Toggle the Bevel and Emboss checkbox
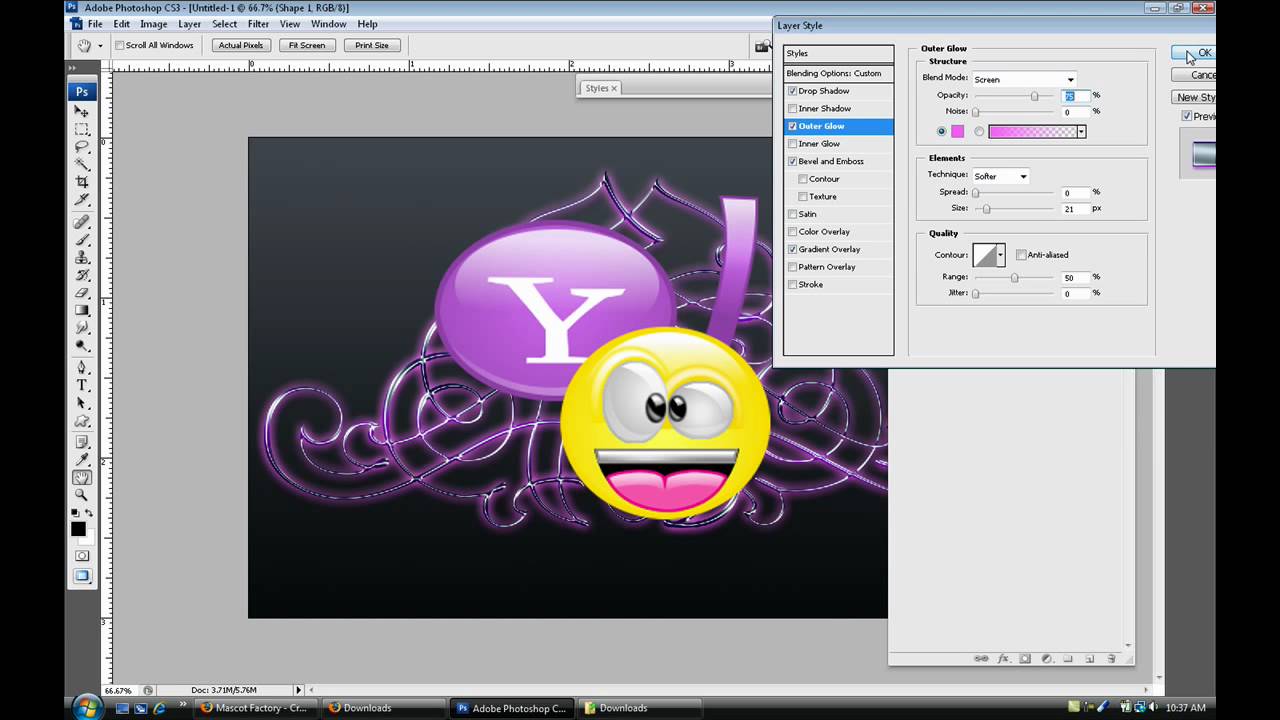Image resolution: width=1280 pixels, height=720 pixels. 793,162
